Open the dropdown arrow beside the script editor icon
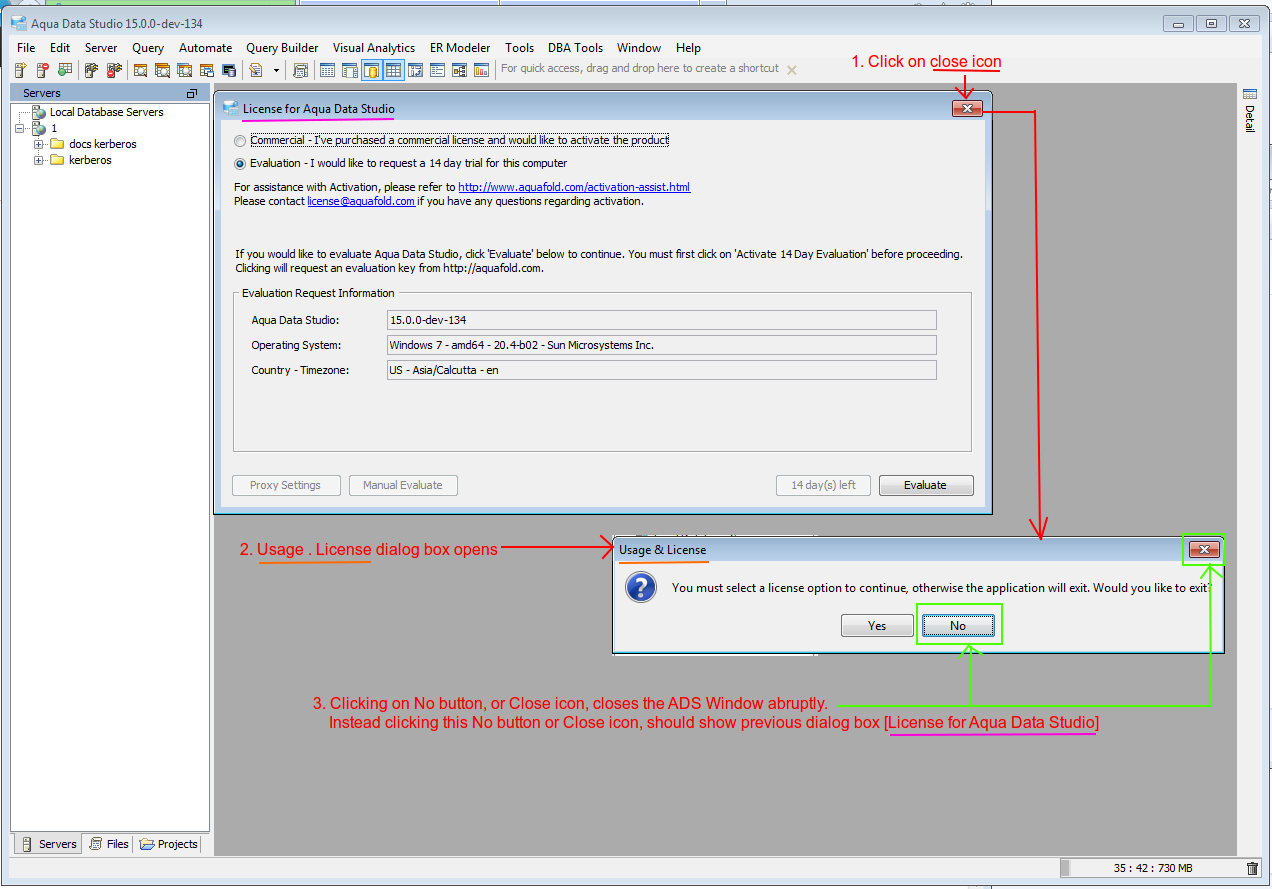The width and height of the screenshot is (1272, 889). coord(276,70)
